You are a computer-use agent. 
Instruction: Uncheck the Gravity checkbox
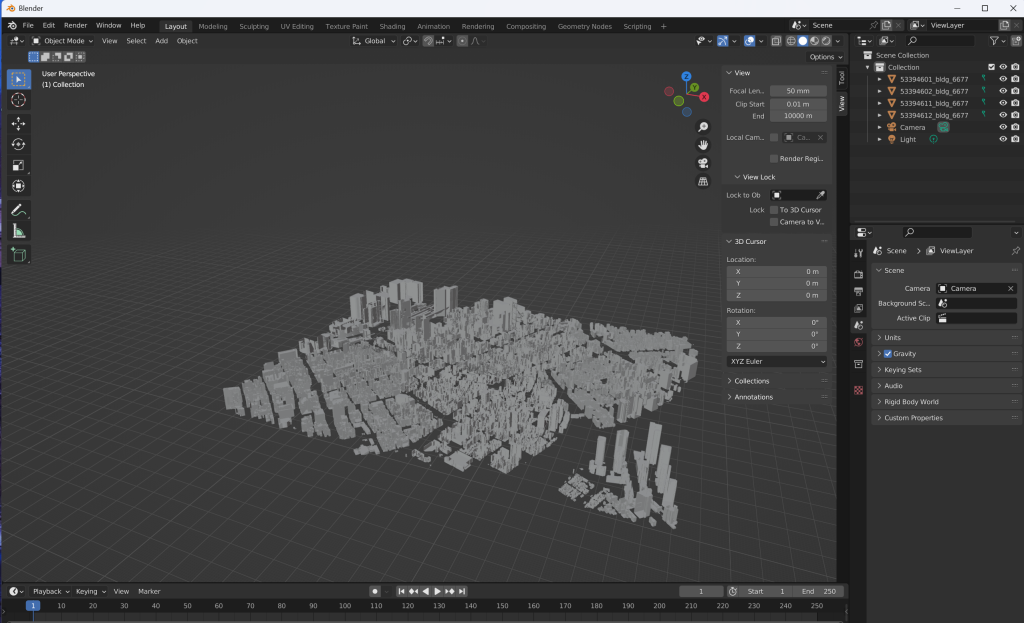[887, 354]
